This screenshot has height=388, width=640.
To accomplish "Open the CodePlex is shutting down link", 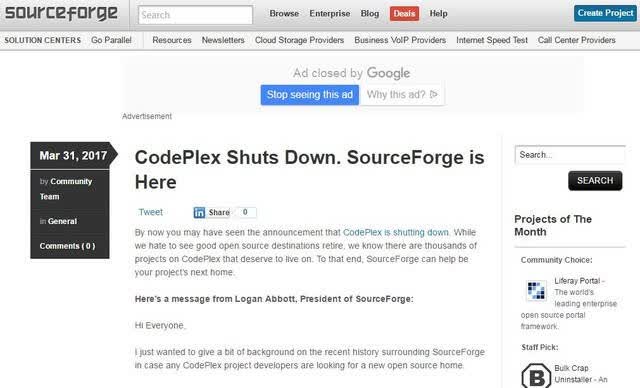I will (x=396, y=232).
